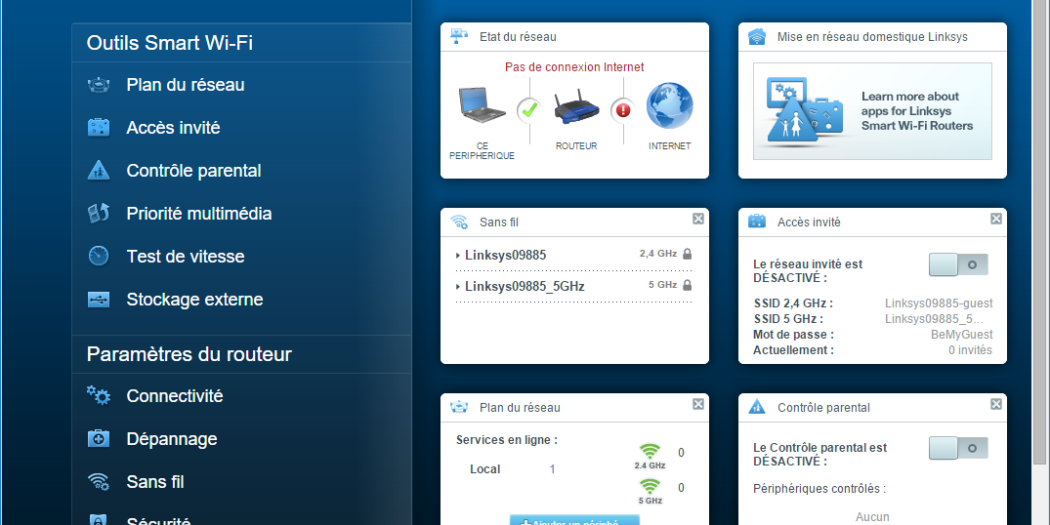Click the router image in Etat du réseau
1050x525 pixels.
pos(575,106)
